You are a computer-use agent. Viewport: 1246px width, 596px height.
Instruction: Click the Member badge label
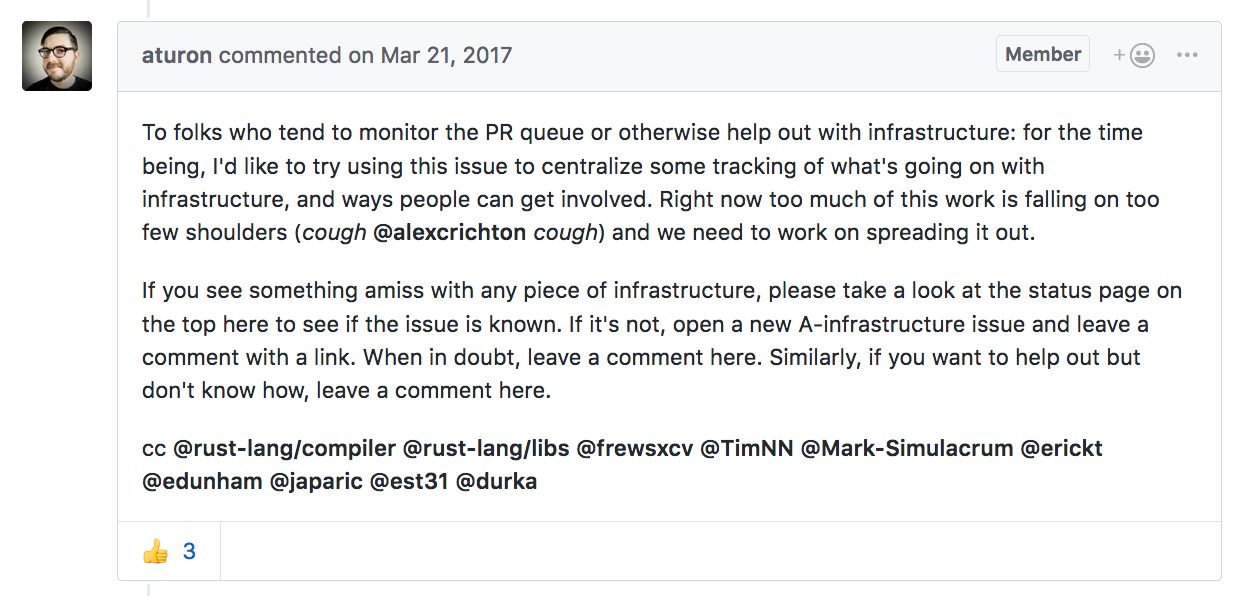(1042, 55)
